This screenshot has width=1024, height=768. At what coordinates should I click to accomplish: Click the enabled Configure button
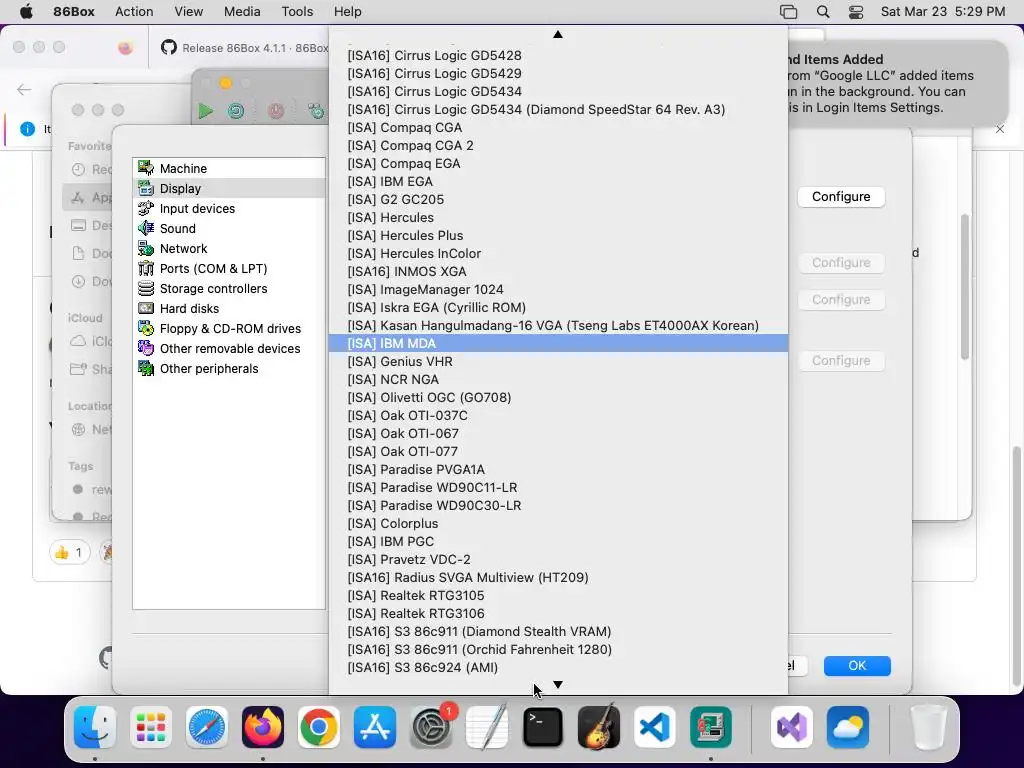point(841,197)
